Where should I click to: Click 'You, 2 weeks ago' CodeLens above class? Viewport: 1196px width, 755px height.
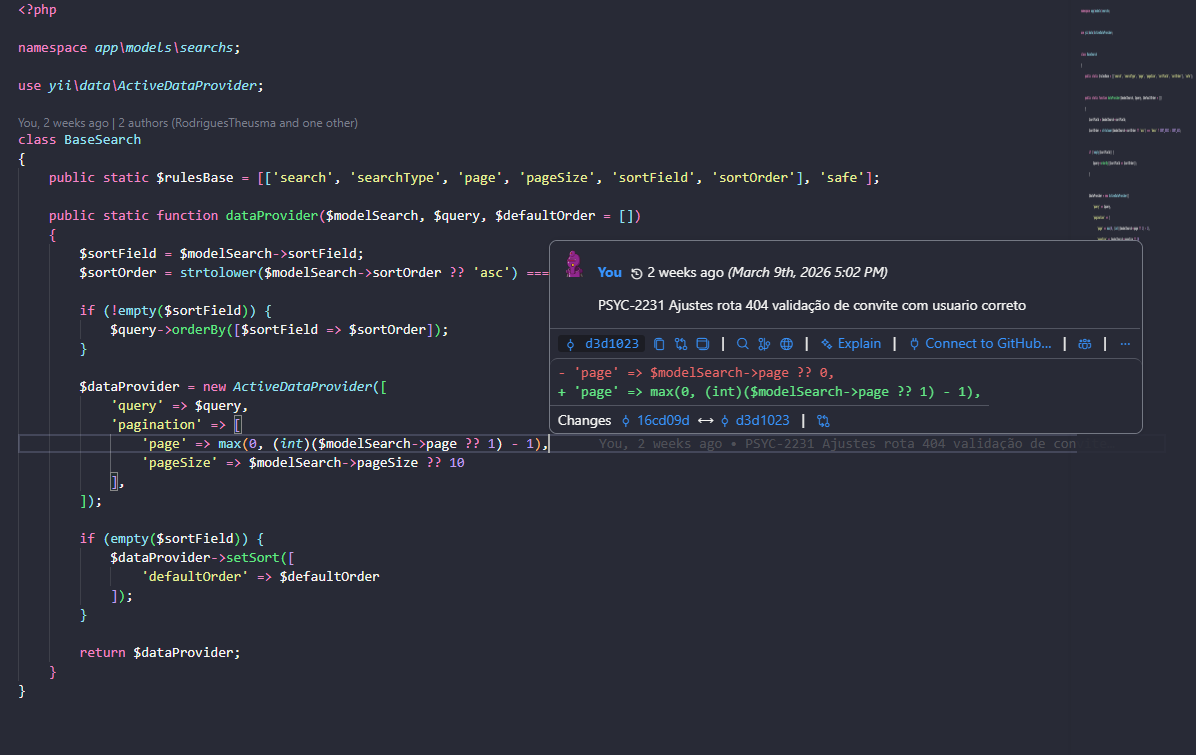(x=64, y=123)
